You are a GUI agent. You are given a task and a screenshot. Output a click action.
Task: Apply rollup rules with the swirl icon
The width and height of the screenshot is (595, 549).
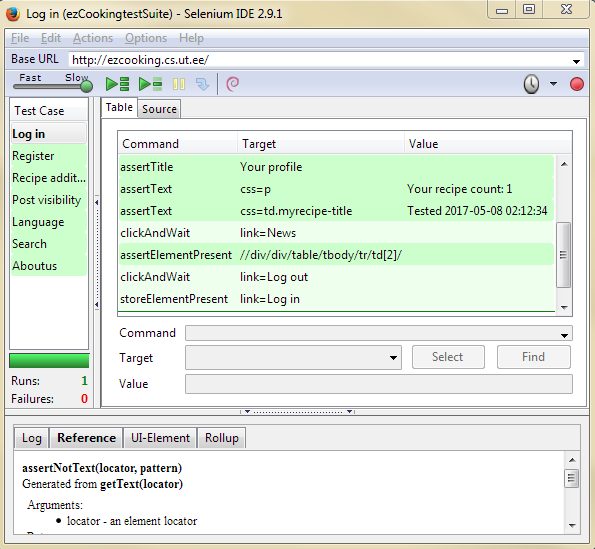[x=233, y=84]
